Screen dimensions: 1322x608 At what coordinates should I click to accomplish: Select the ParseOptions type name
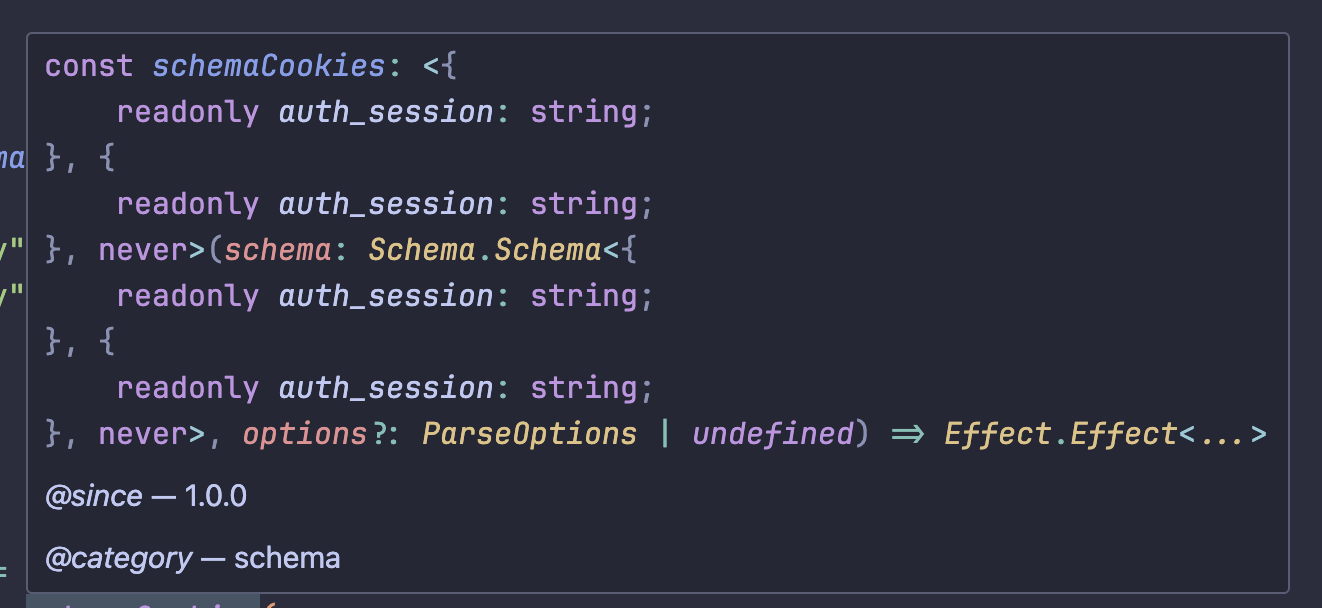[x=529, y=434]
